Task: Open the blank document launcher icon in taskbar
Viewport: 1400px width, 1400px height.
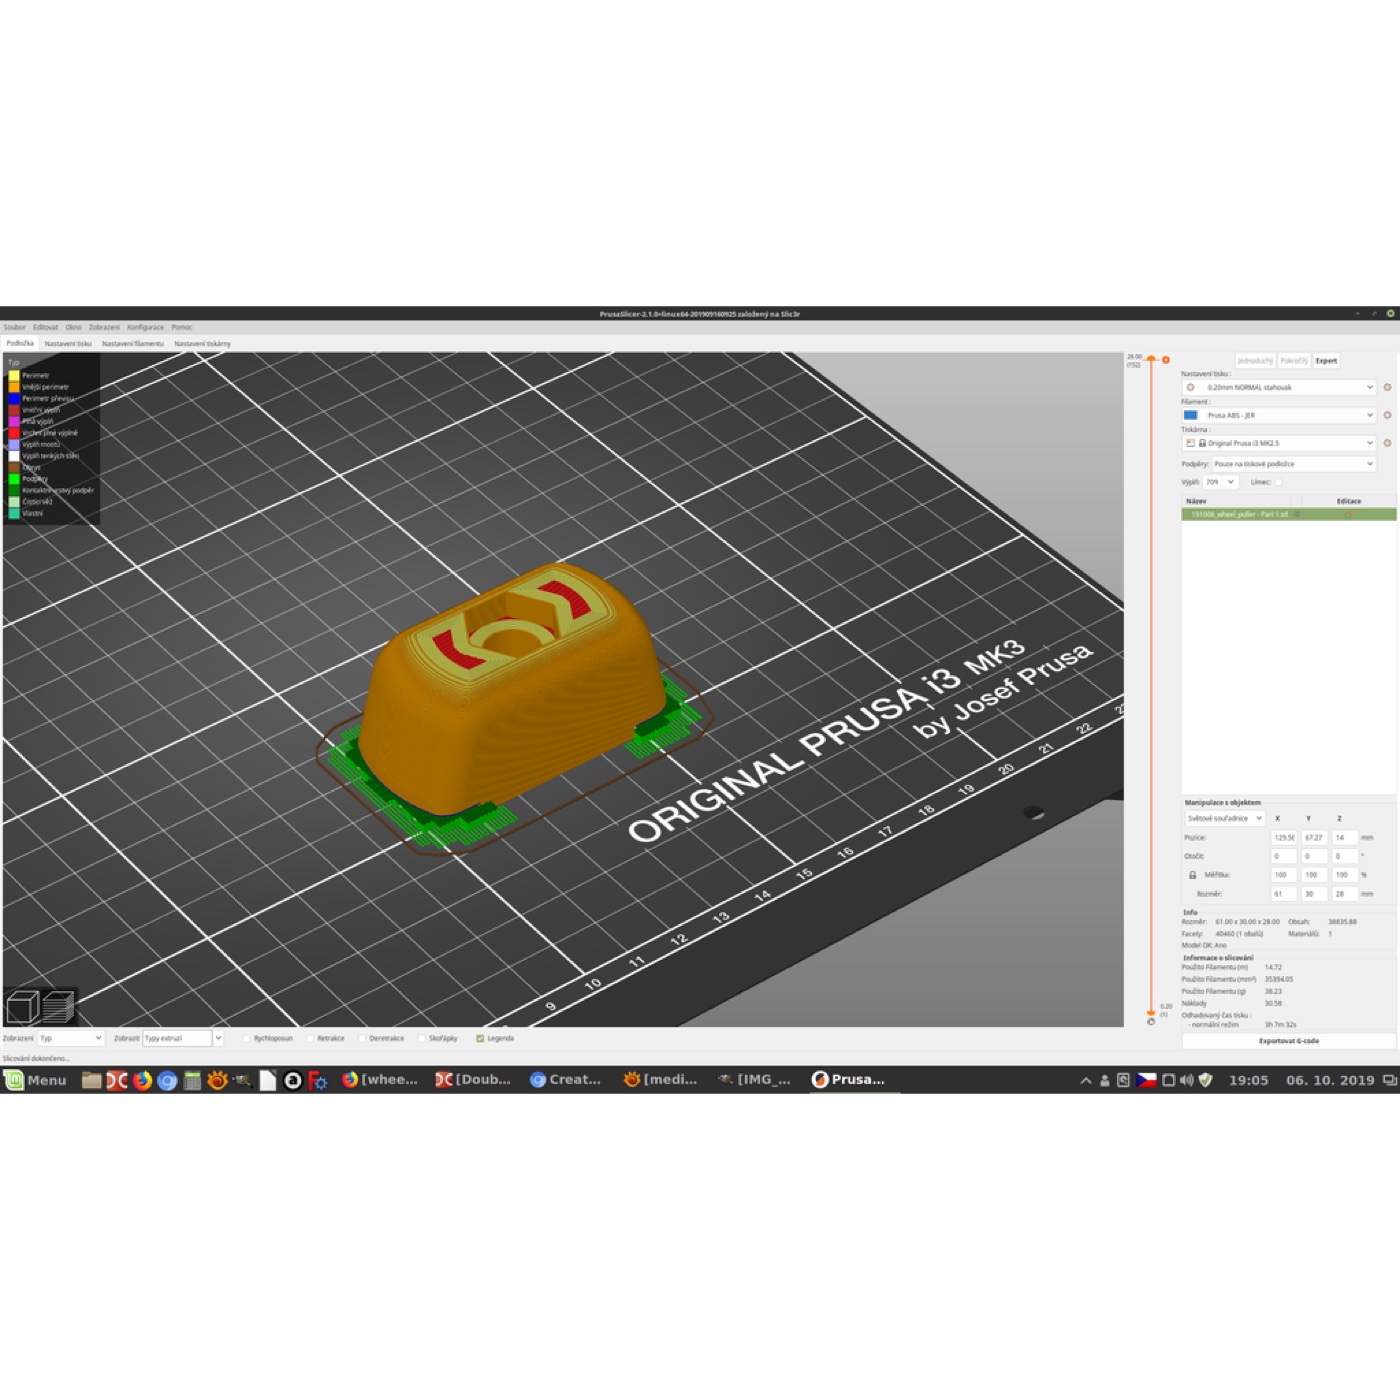Action: (268, 1080)
